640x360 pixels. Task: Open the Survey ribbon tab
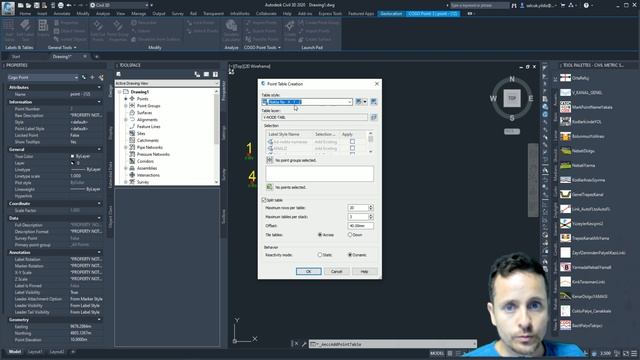click(x=178, y=13)
